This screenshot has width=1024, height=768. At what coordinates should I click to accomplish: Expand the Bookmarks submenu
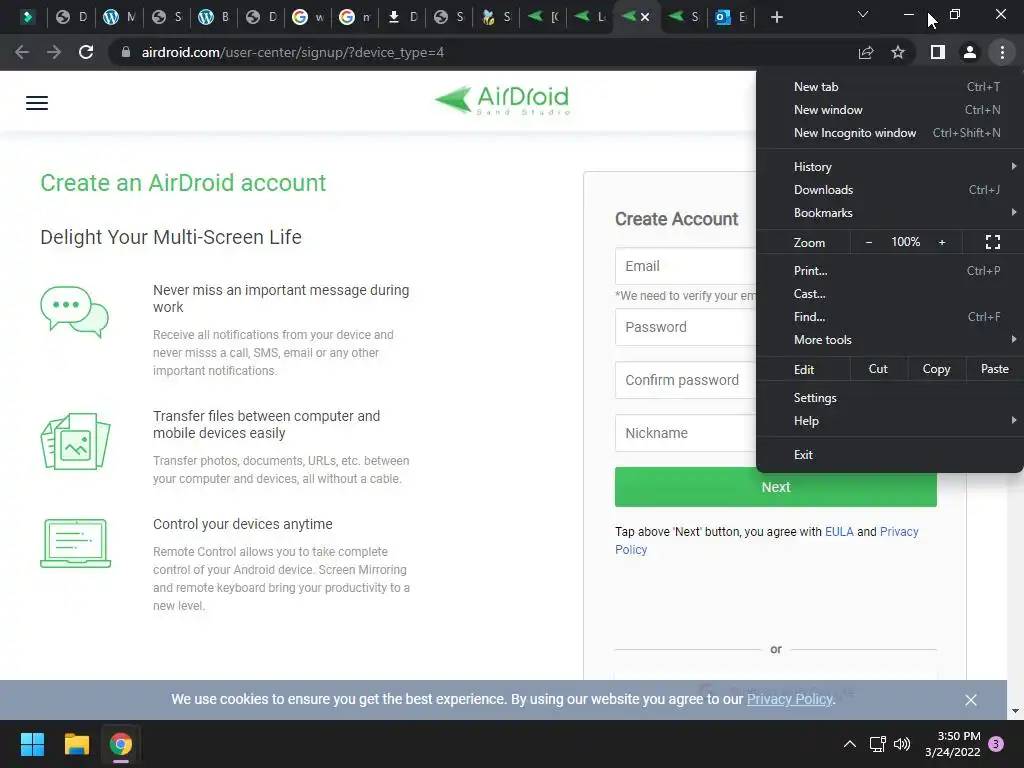[x=889, y=213]
